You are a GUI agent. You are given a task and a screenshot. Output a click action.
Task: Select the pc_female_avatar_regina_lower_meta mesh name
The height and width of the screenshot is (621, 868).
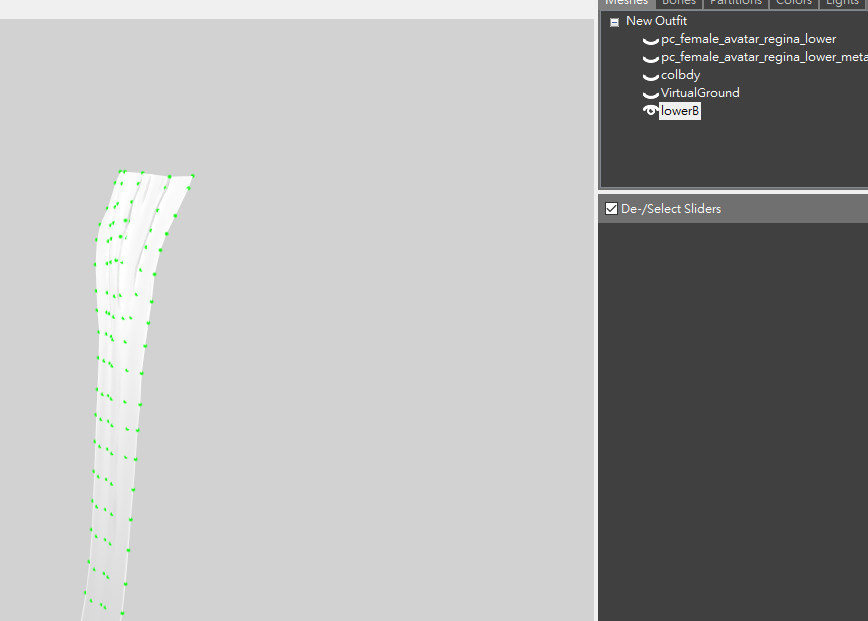pyautogui.click(x=764, y=57)
